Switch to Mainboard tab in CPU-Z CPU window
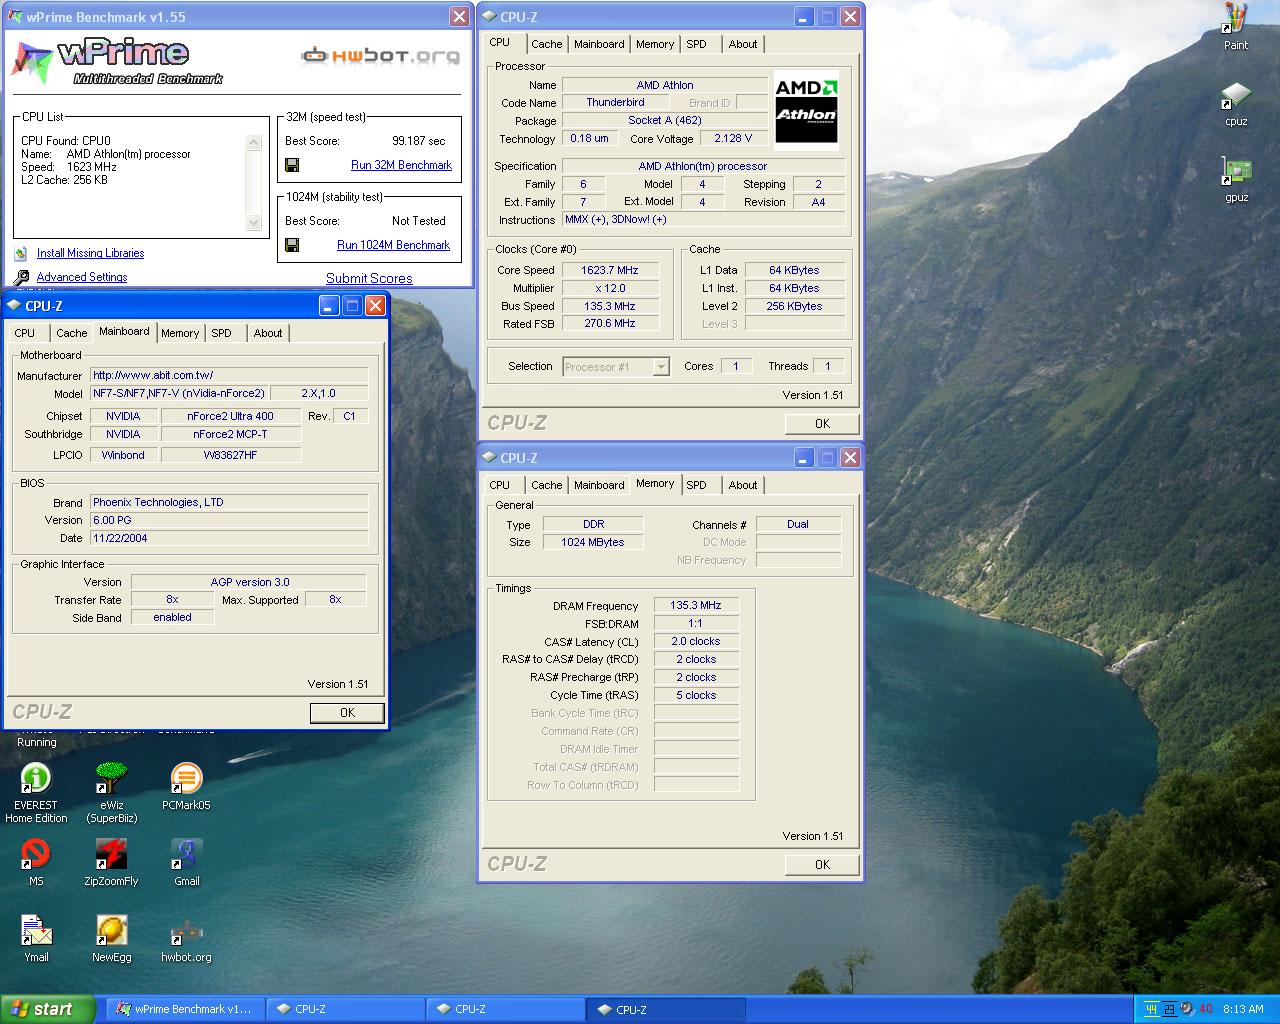This screenshot has height=1024, width=1280. [599, 44]
